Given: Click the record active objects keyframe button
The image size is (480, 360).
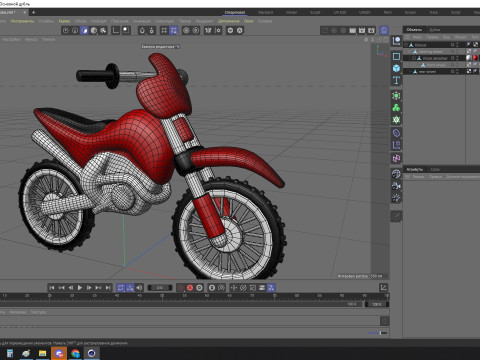Looking at the screenshot, I should pos(181,288).
